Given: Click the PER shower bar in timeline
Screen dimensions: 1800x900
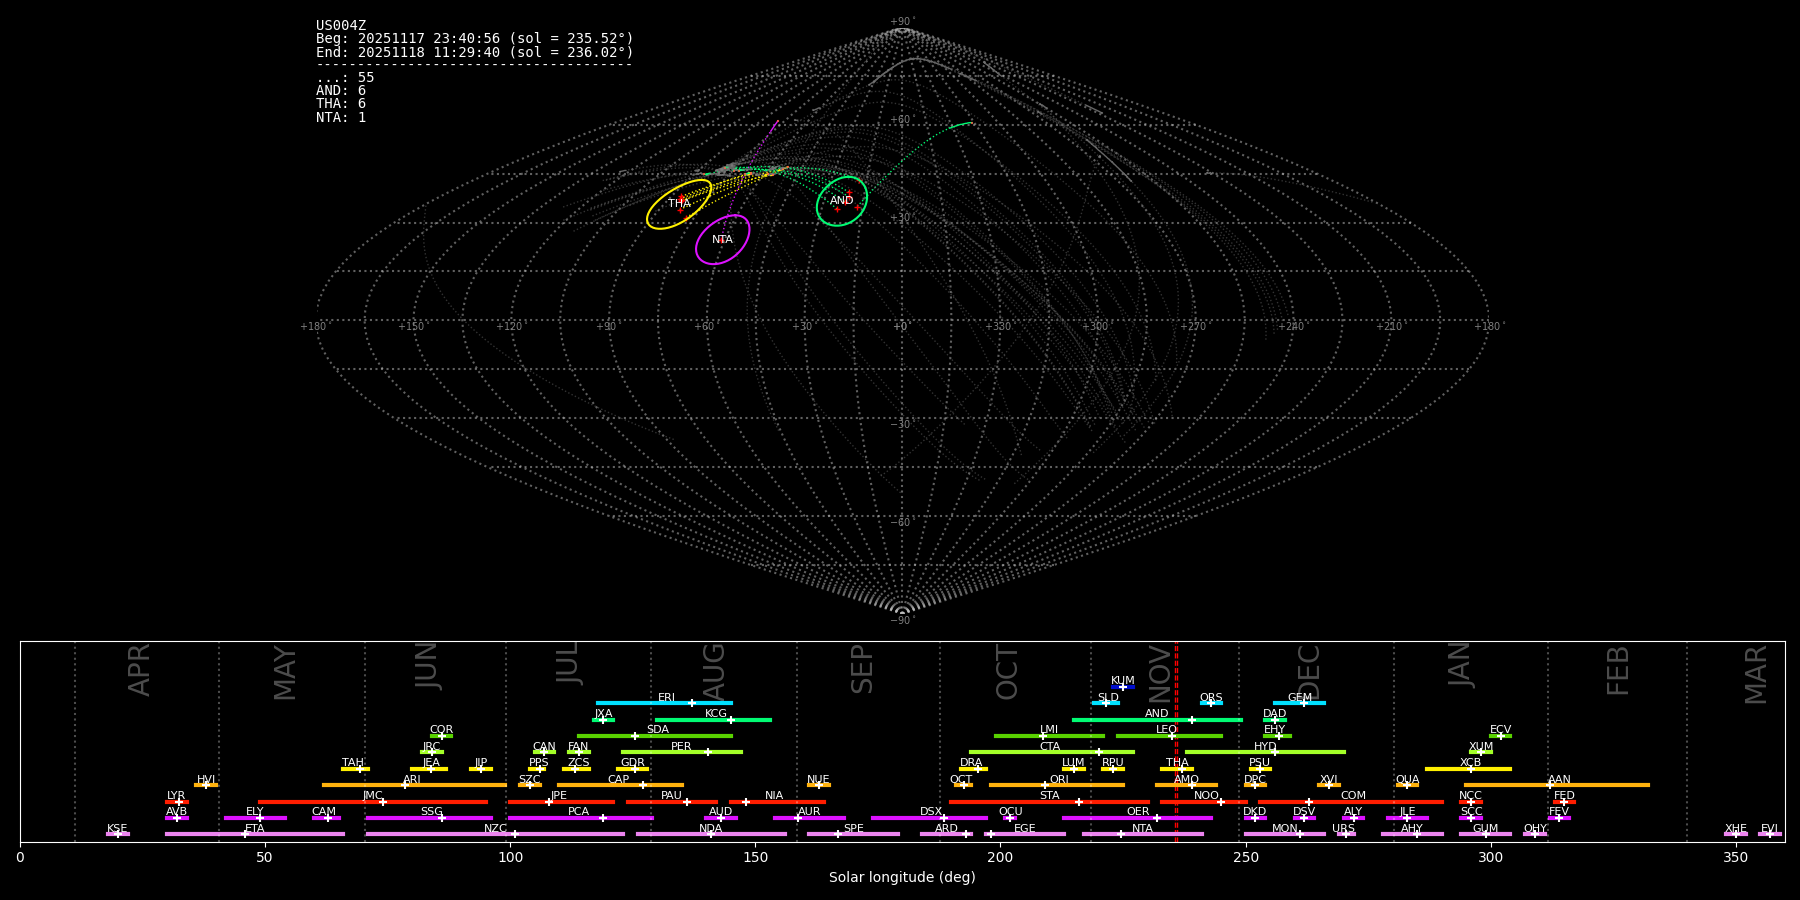Looking at the screenshot, I should click(682, 752).
